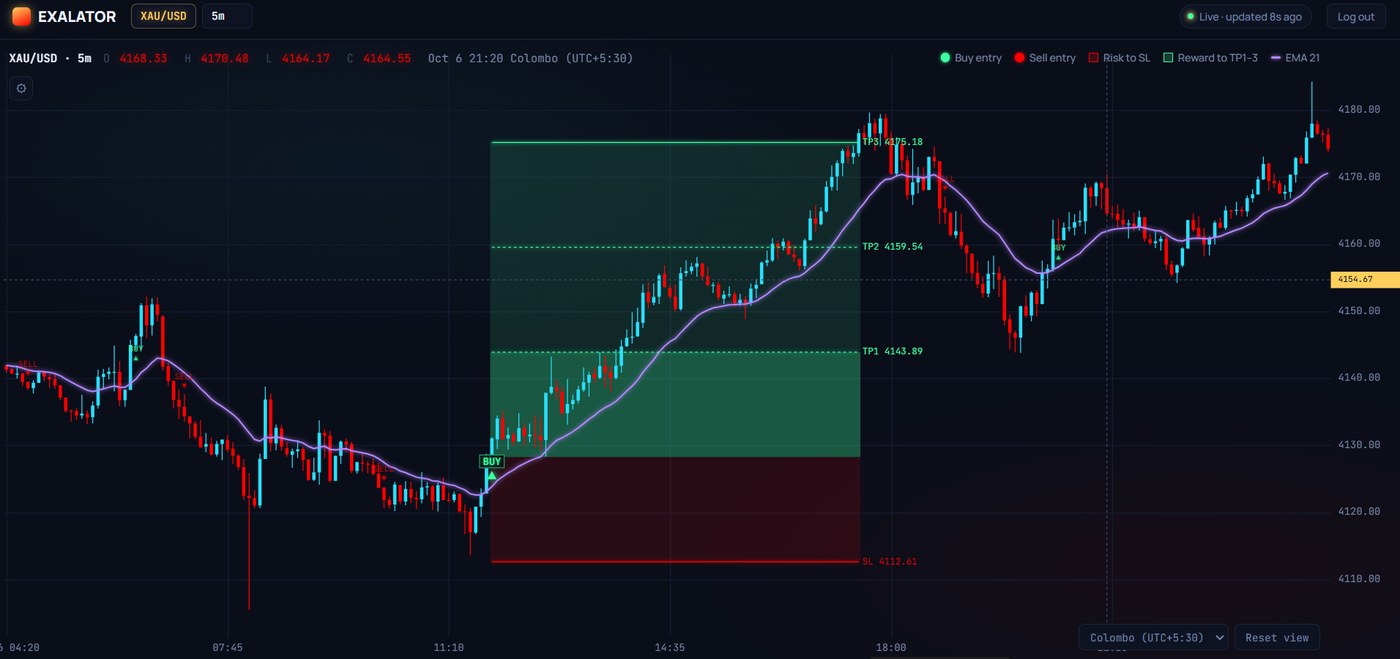Image resolution: width=1400 pixels, height=659 pixels.
Task: Click the 07:45 time axis label
Action: (228, 648)
